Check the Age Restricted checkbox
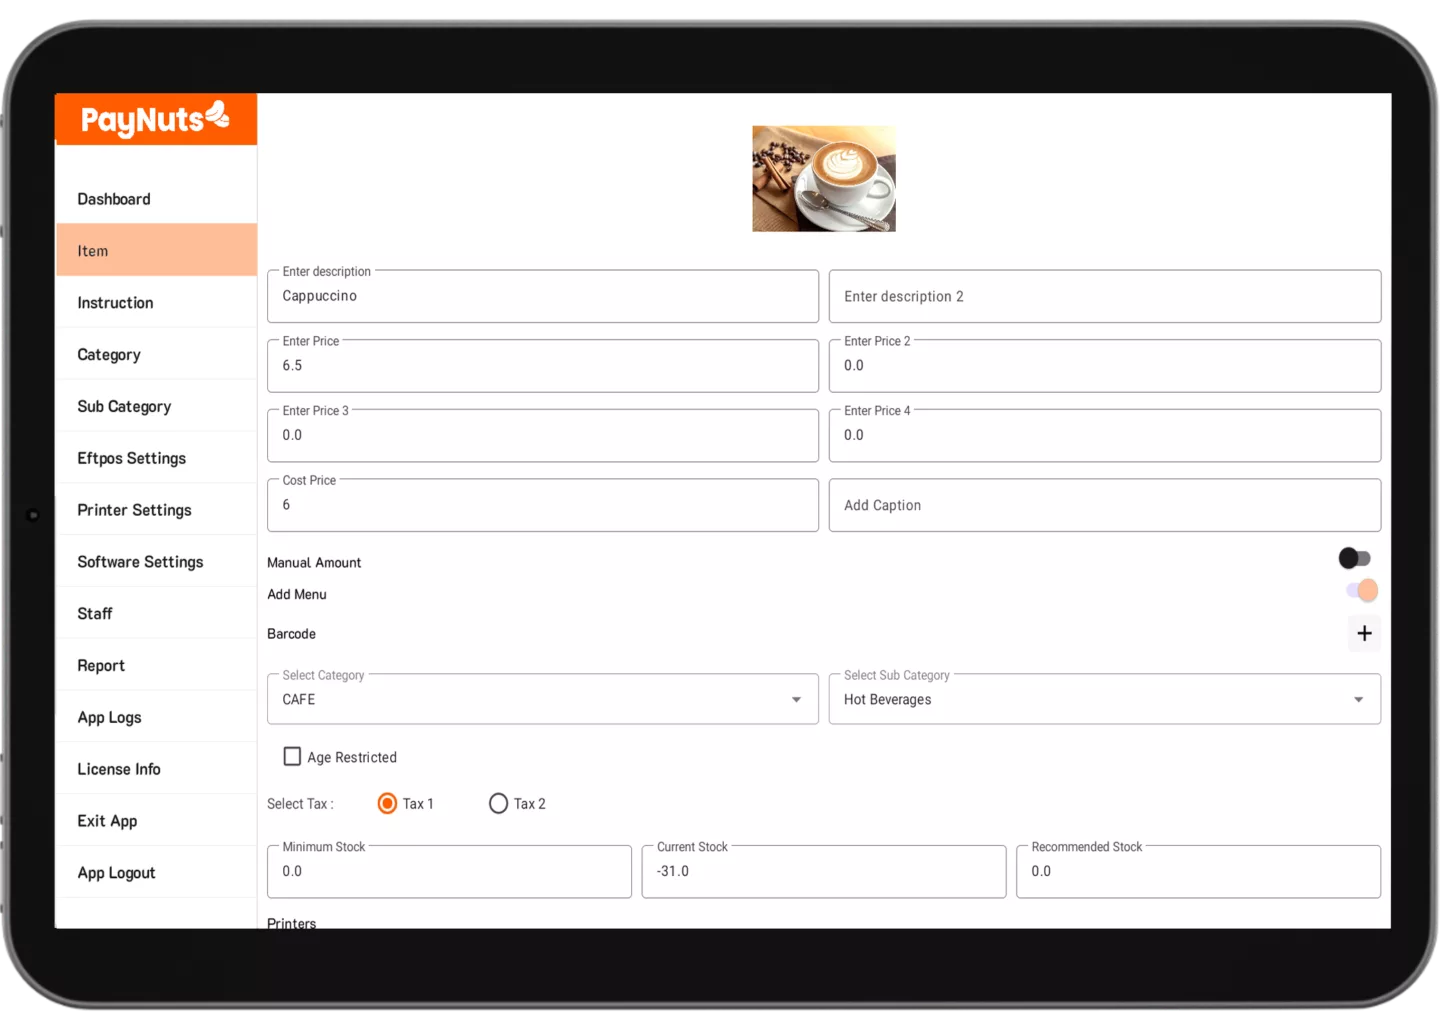 (x=291, y=756)
